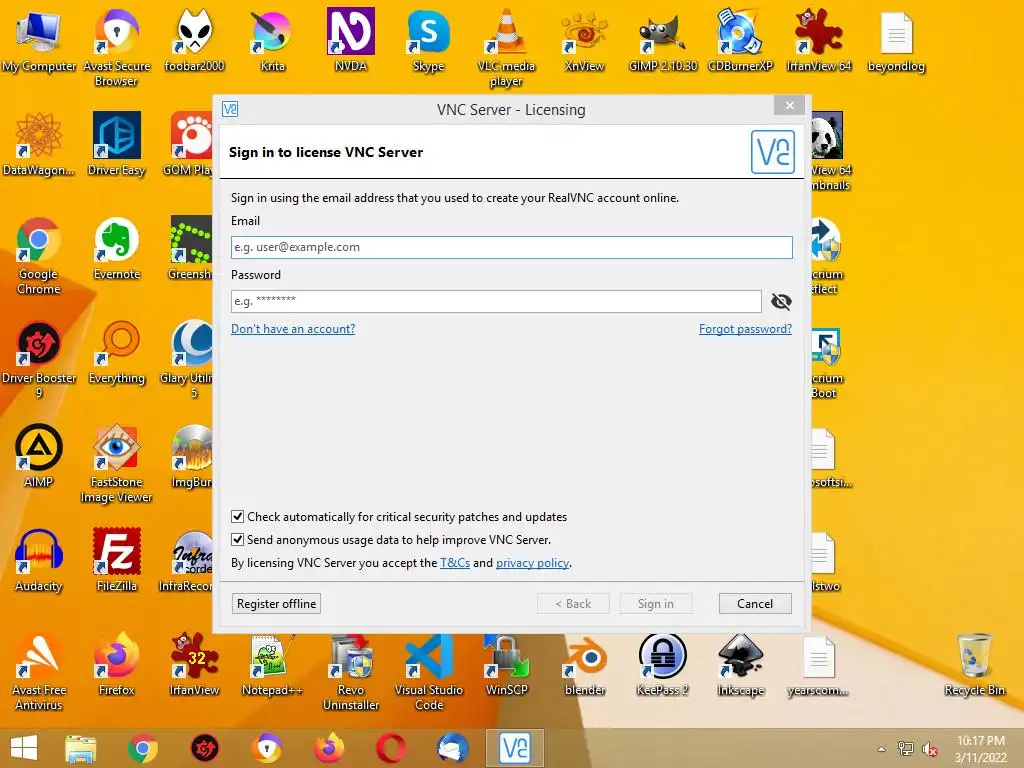Select the Evernote desktop icon
The image size is (1024, 768).
coord(116,249)
